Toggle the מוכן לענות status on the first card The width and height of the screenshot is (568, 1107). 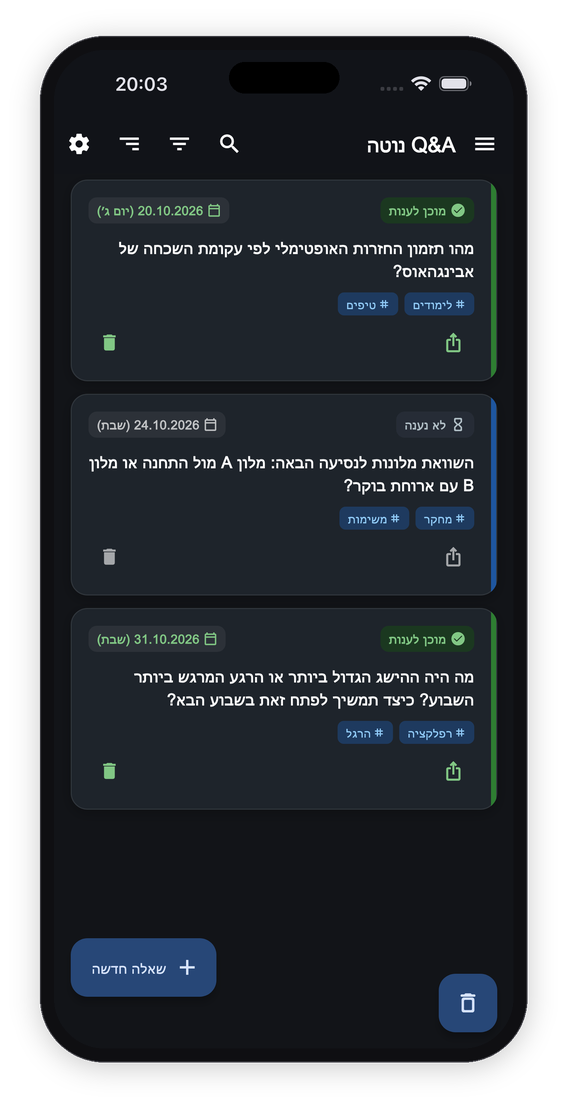point(427,210)
